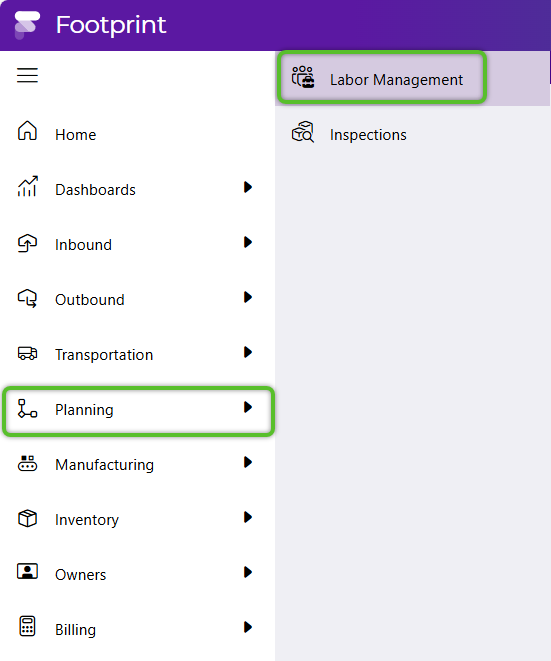The height and width of the screenshot is (661, 551).
Task: Click the Footprint logo icon
Action: coord(27,24)
